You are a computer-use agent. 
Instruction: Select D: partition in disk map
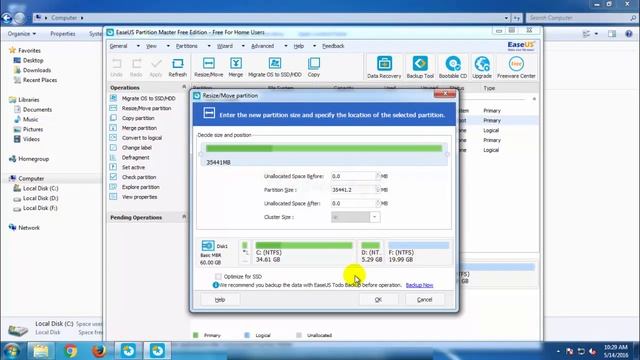click(371, 252)
